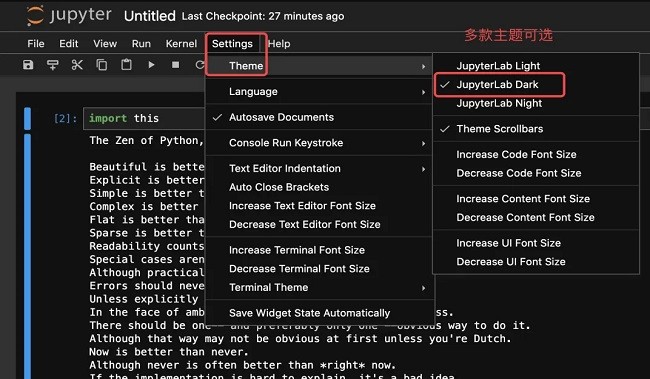Open the Kernel menu

tap(181, 44)
